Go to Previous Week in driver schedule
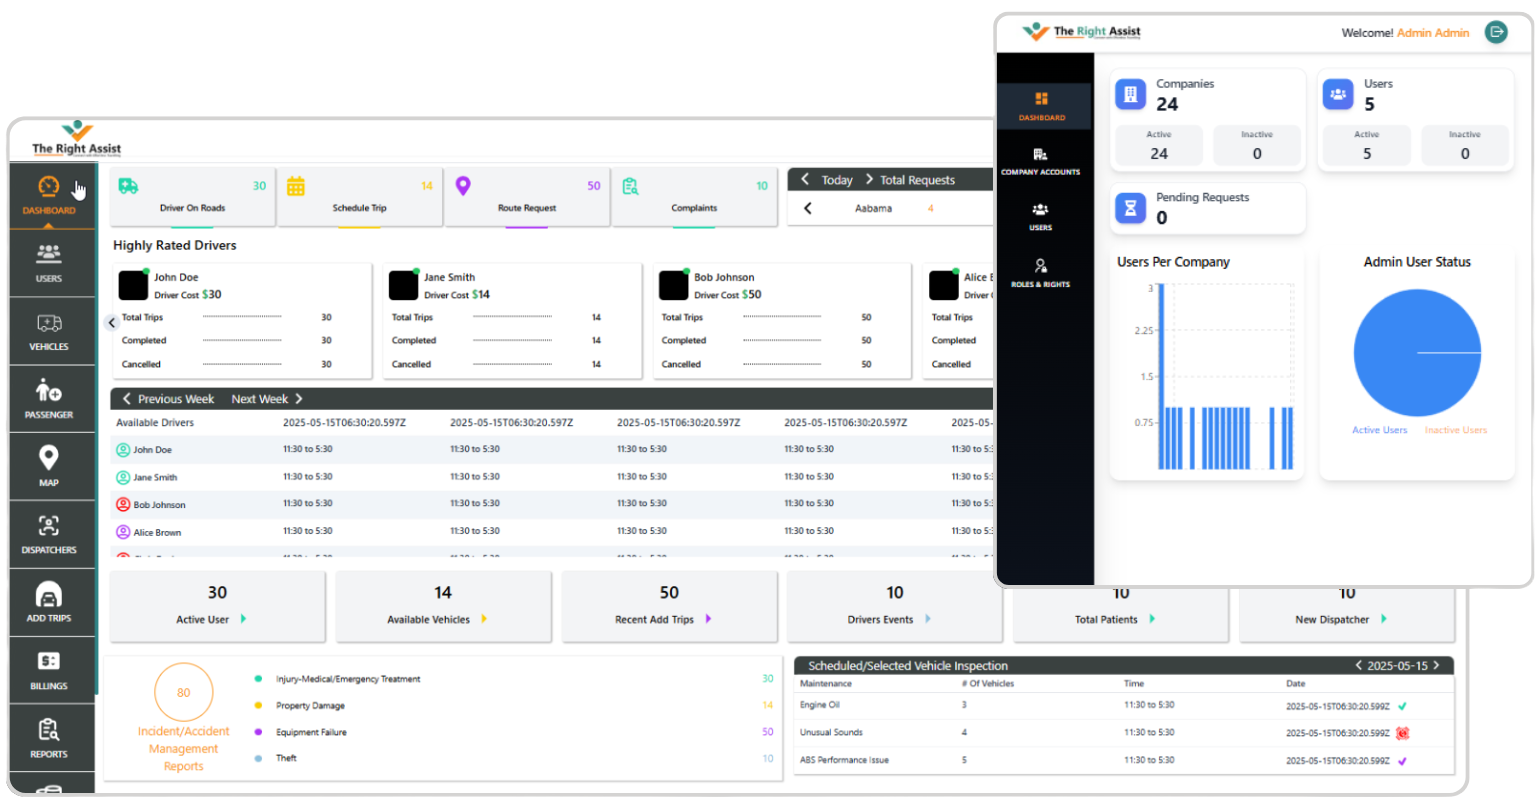Screen dimensions: 1540x812 [166, 399]
